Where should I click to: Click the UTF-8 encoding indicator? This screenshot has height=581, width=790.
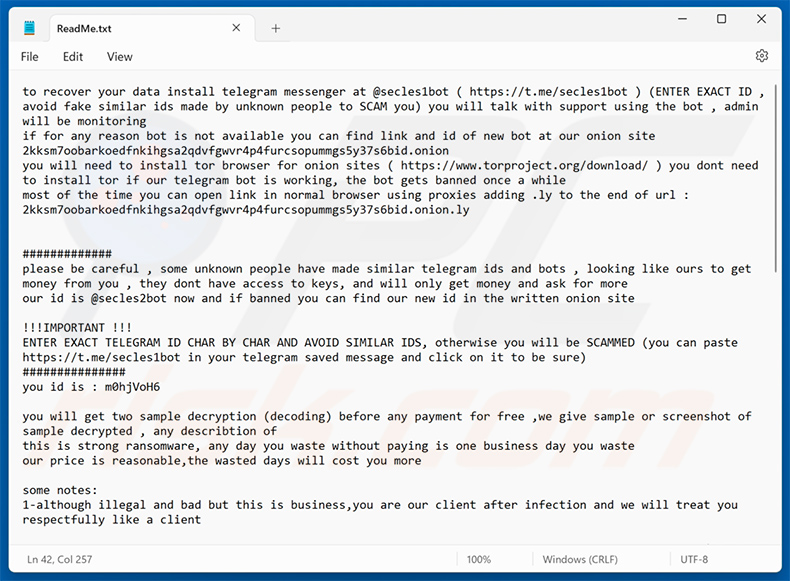click(694, 559)
